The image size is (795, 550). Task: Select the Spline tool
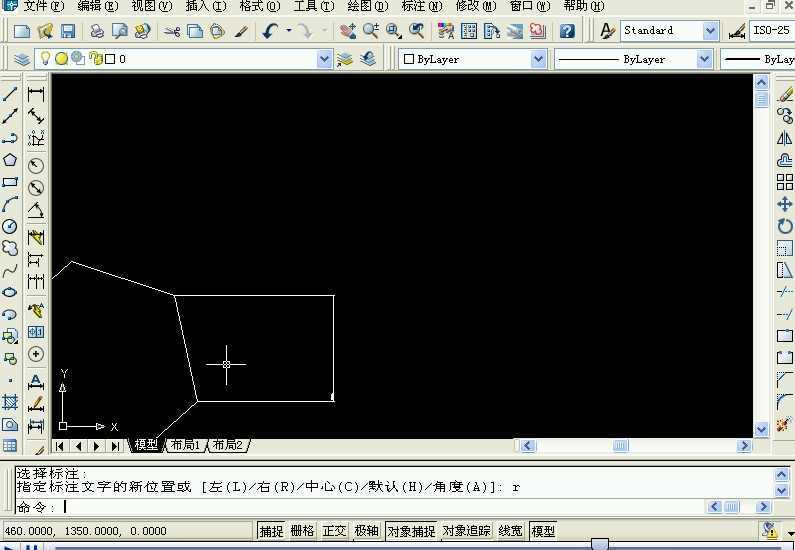tap(10, 271)
